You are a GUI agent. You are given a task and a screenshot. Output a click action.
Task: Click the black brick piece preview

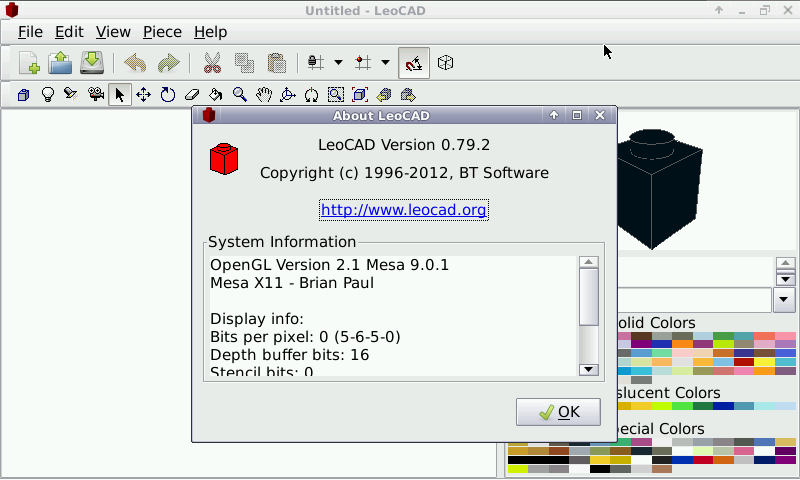659,189
